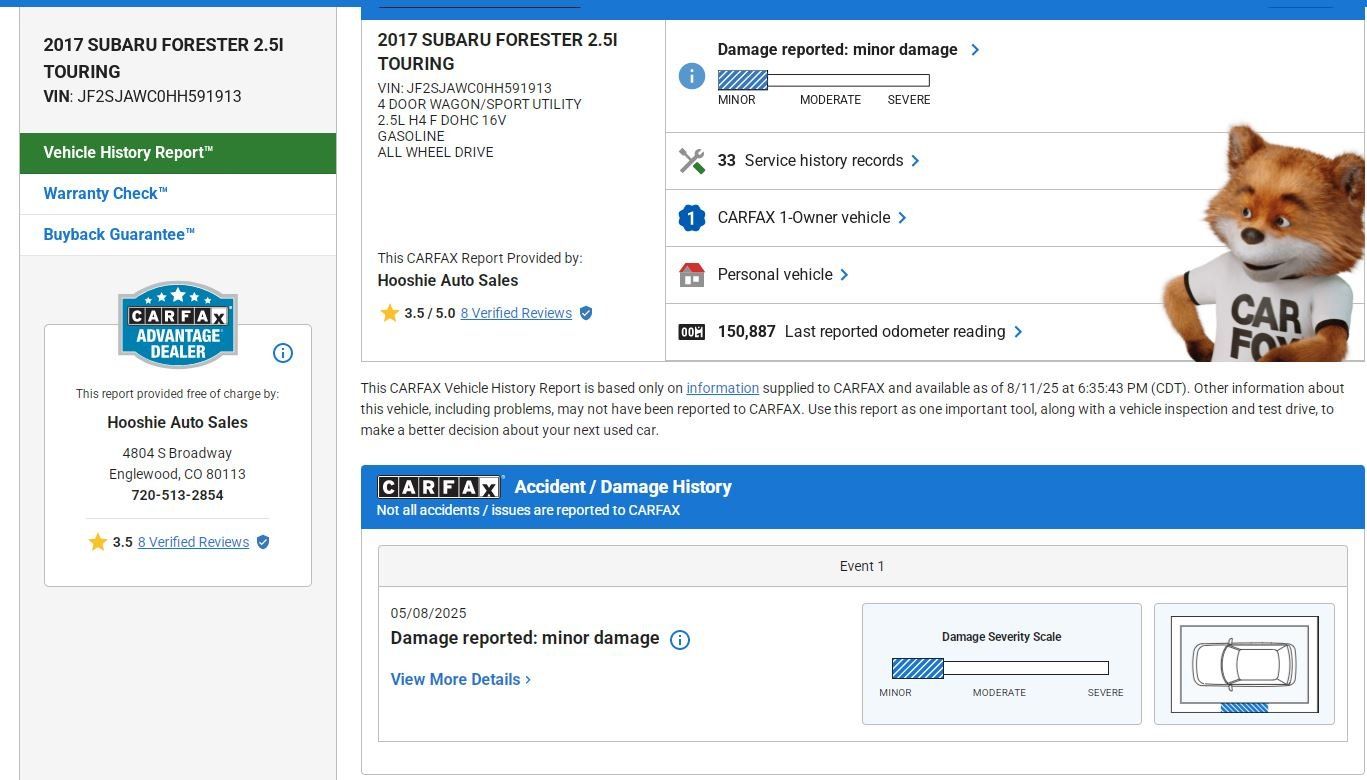Click the Accident / Damage History heading
Screen dimensions: 1367x780
[623, 487]
